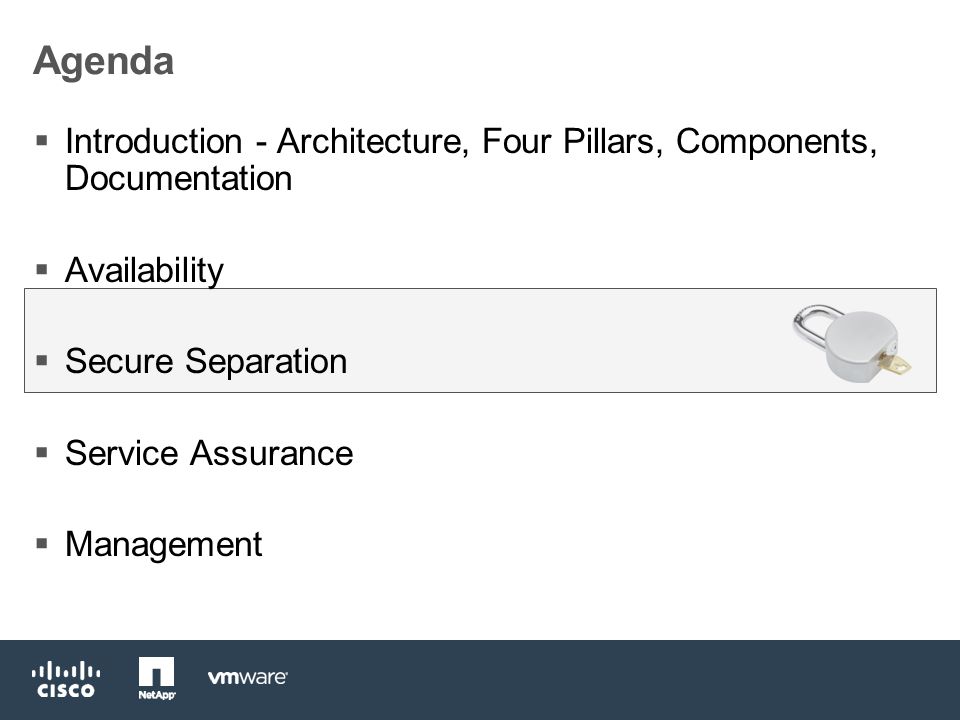Viewport: 960px width, 720px height.
Task: Click the highlighted gray box around Secure Separation
Action: tap(481, 340)
